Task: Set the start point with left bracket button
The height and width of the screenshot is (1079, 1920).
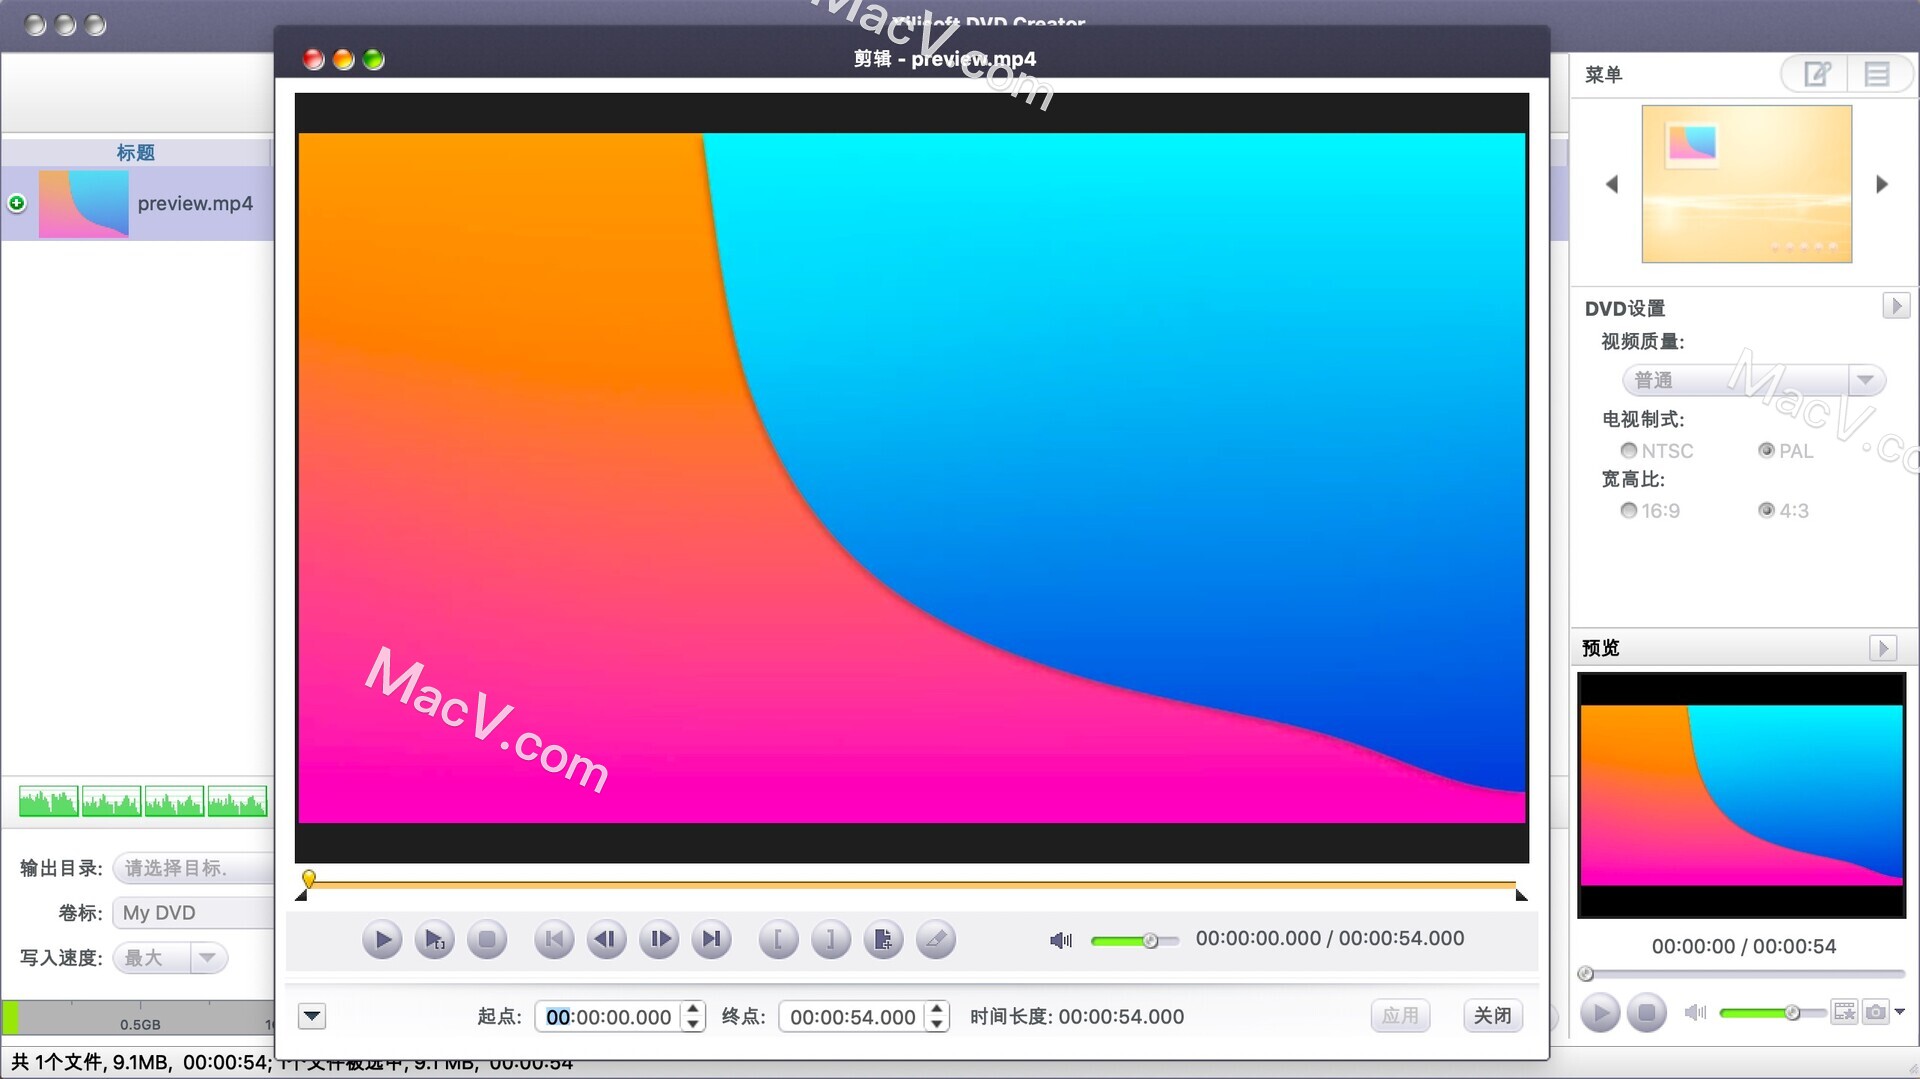Action: (778, 939)
